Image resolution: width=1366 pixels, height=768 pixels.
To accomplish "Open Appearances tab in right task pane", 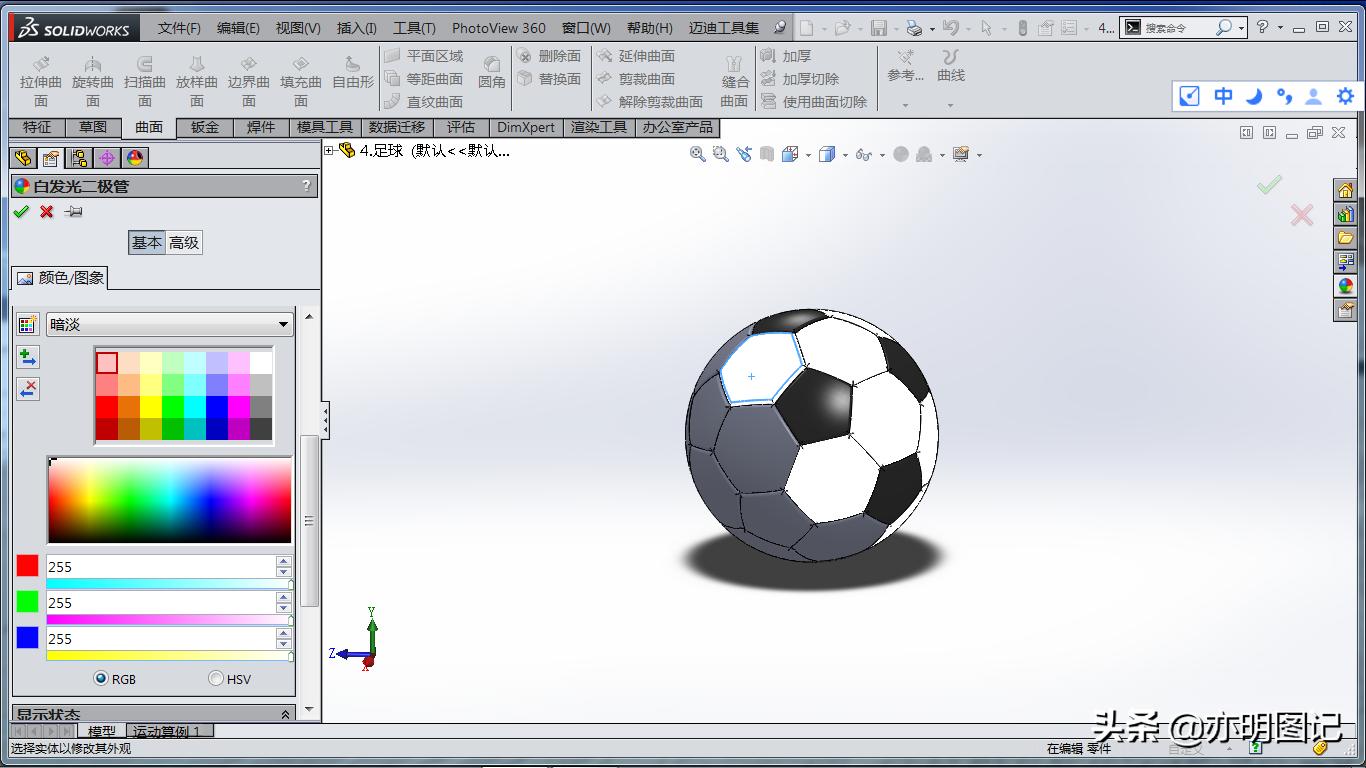I will (x=1345, y=286).
